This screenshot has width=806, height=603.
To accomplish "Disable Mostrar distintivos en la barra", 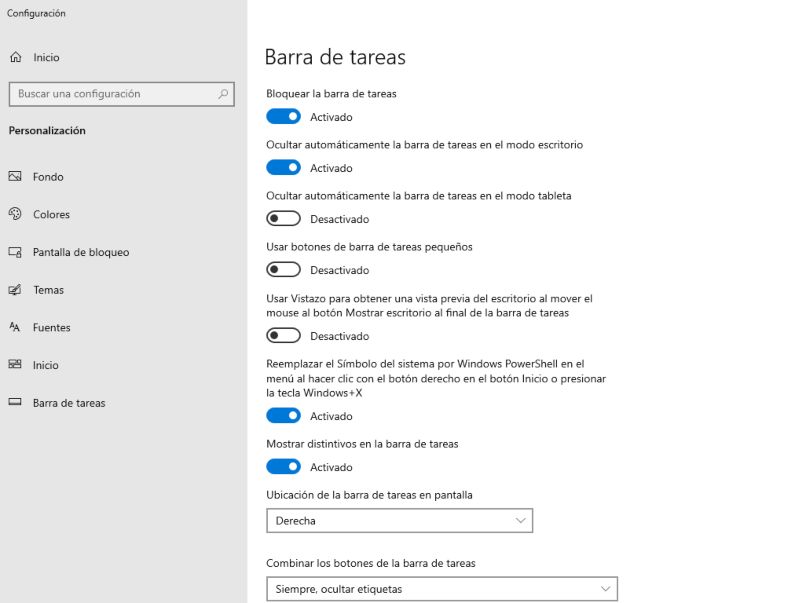I will pos(283,466).
